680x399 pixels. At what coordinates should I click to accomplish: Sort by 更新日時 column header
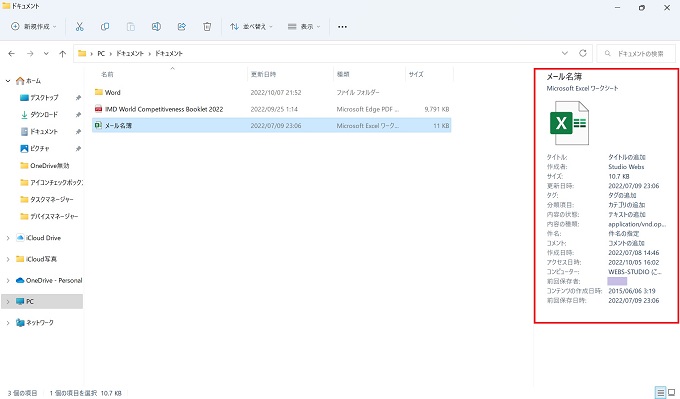click(263, 74)
